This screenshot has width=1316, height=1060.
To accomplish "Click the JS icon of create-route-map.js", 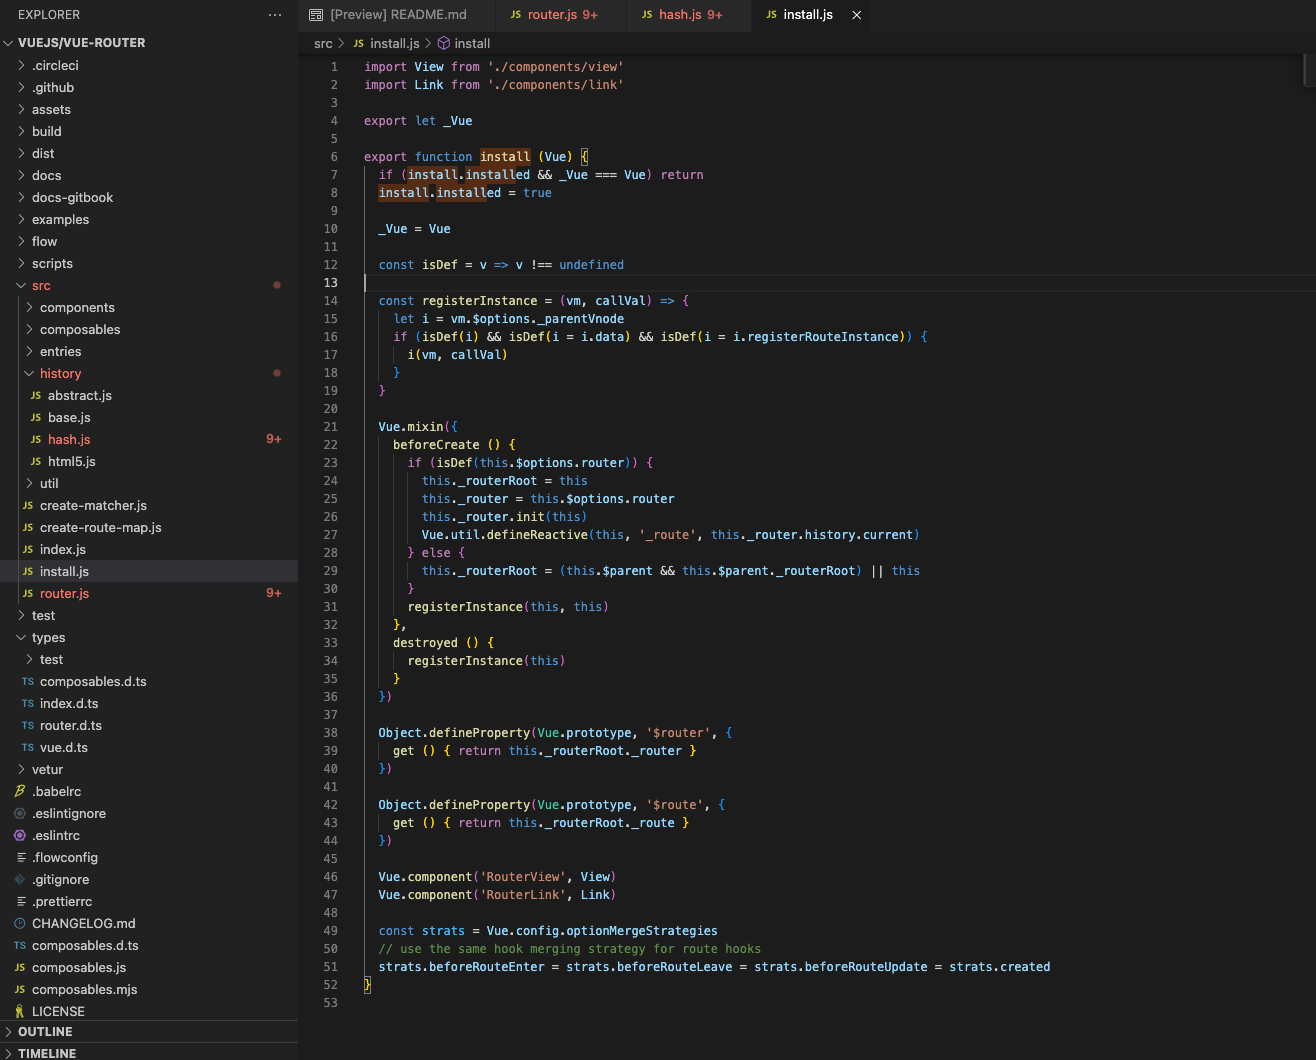I will pyautogui.click(x=28, y=528).
